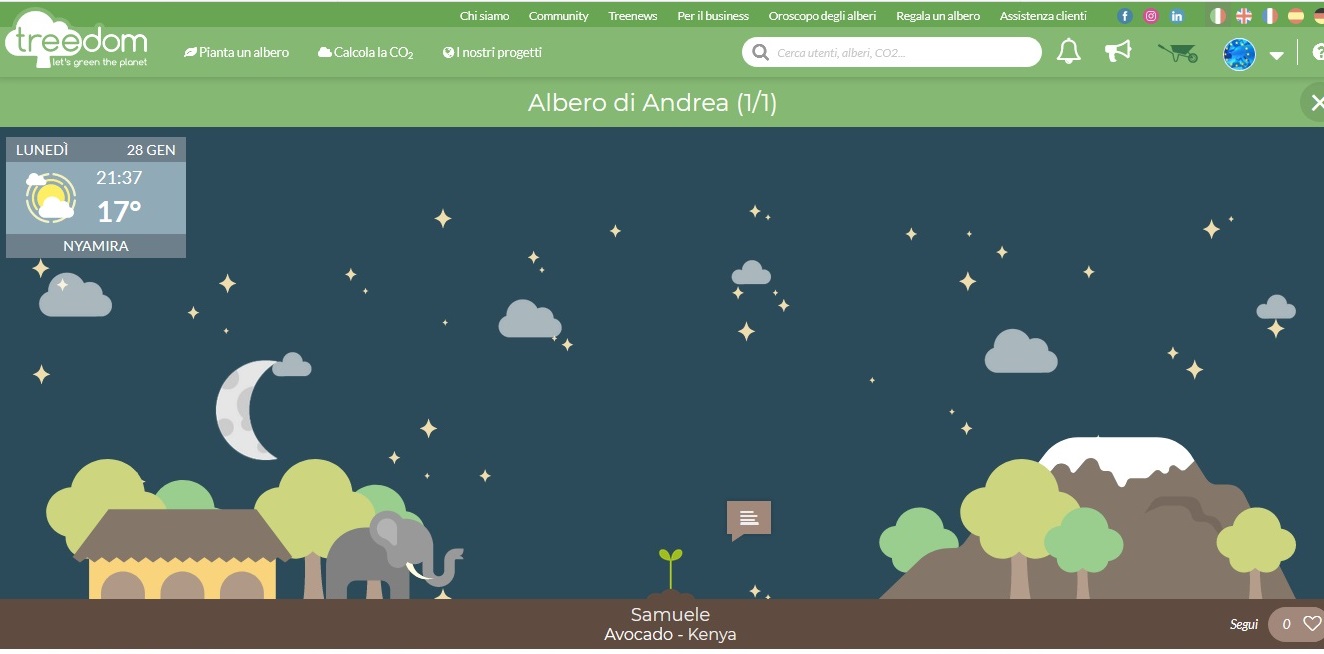The height and width of the screenshot is (654, 1324).
Task: Open the tree message speech bubble
Action: tap(749, 520)
